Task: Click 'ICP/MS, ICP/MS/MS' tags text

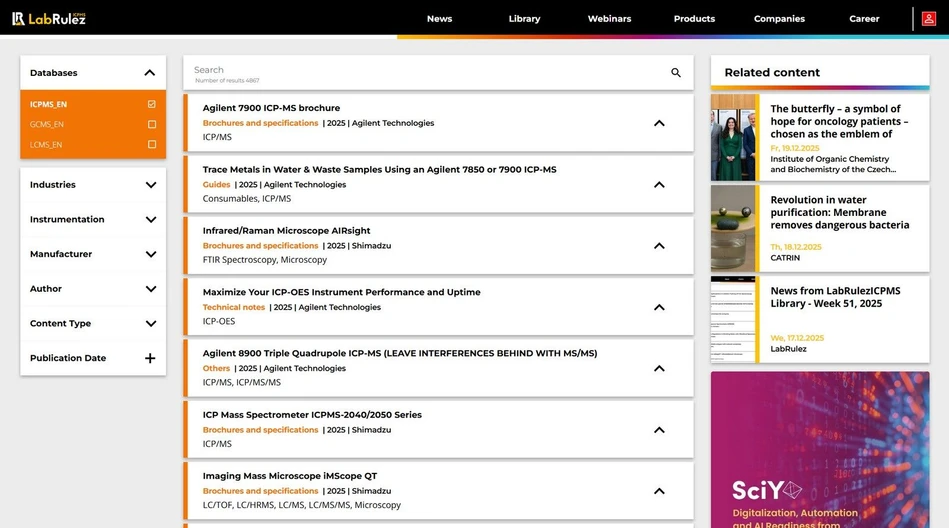Action: 241,383
